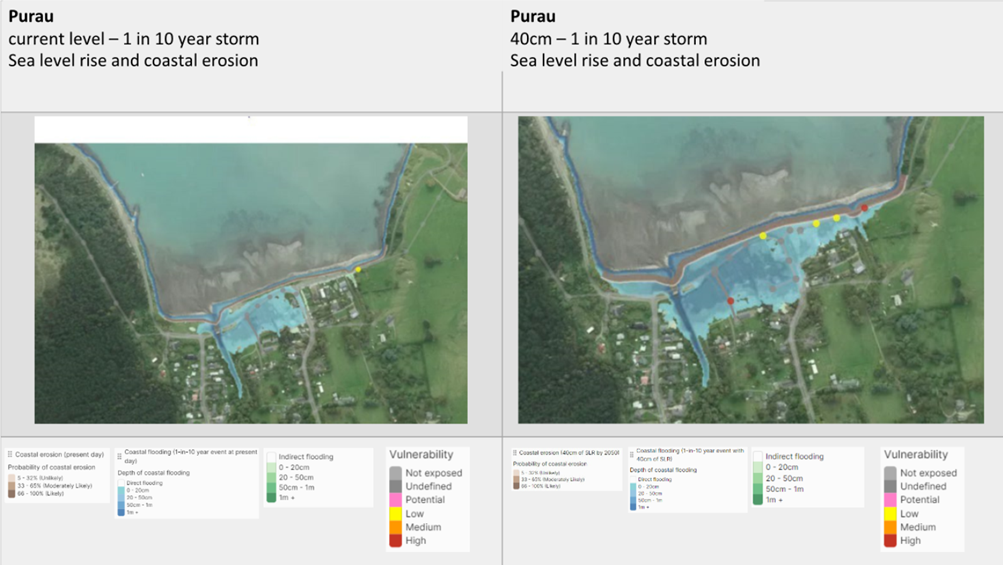This screenshot has height=565, width=1003.
Task: Click the grey Not exposed swatch in left Vulnerability legend
Action: [x=397, y=473]
